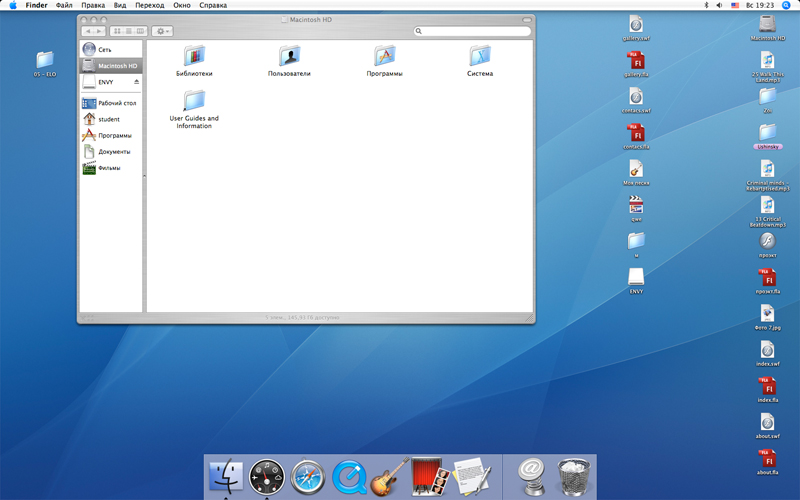Open Программы in the sidebar
Viewport: 800px width, 500px height.
click(111, 136)
